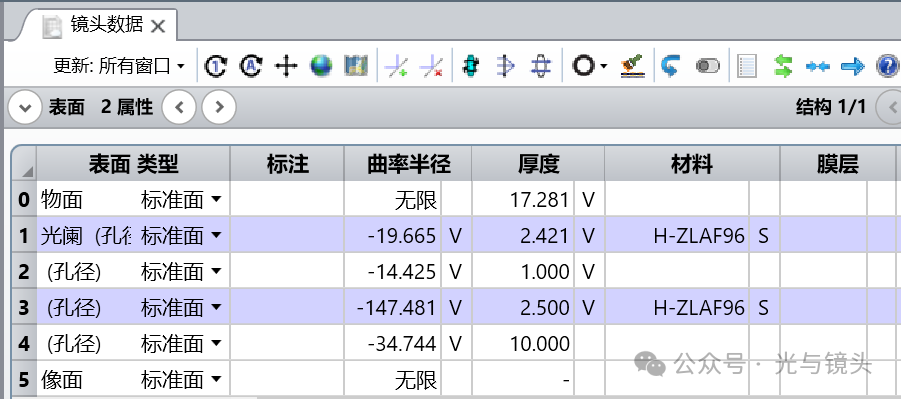Viewport: 901px width, 399px height.
Task: Click the globe icon in the toolbar
Action: [321, 66]
